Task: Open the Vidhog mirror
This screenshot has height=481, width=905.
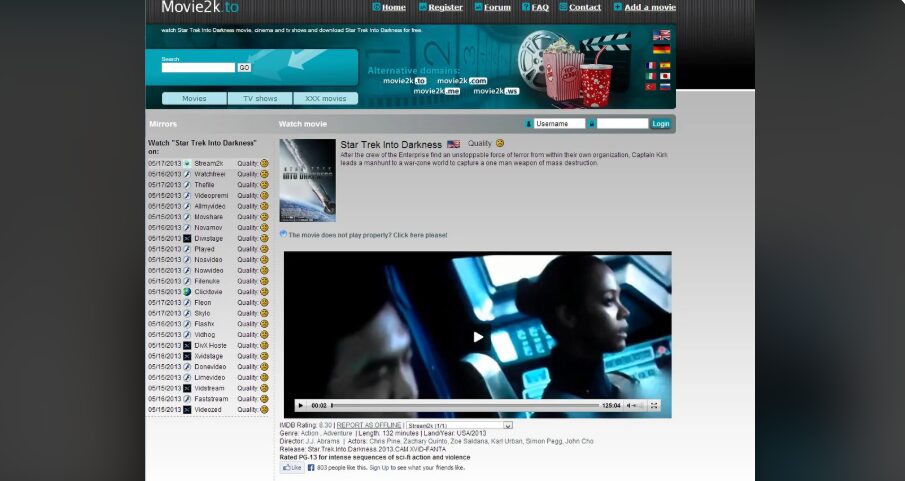Action: 205,334
